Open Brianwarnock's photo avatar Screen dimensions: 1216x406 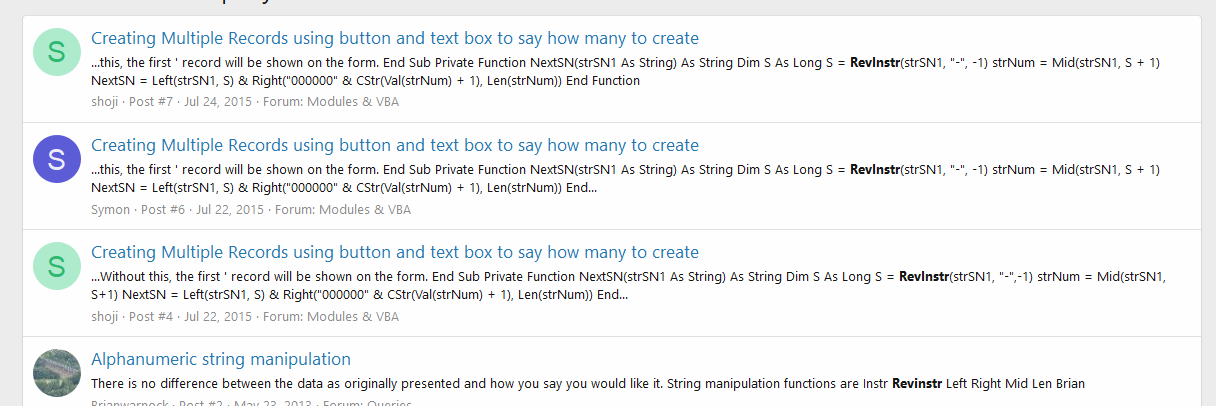57,373
